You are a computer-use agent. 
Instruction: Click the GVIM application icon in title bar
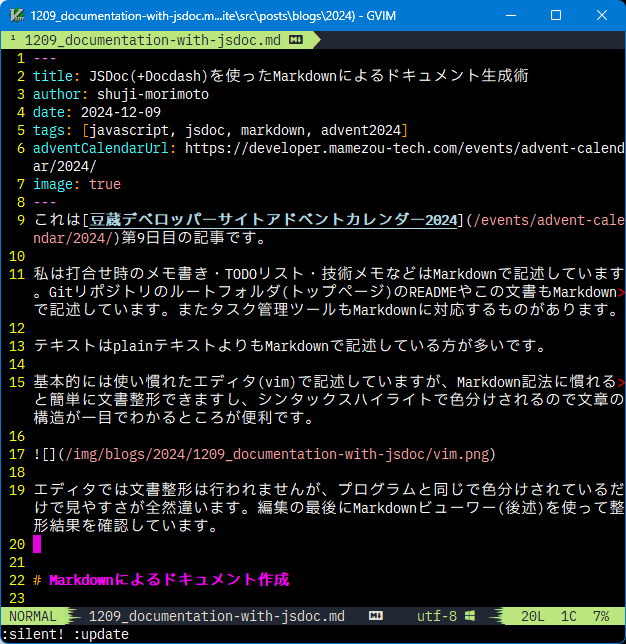pos(15,16)
